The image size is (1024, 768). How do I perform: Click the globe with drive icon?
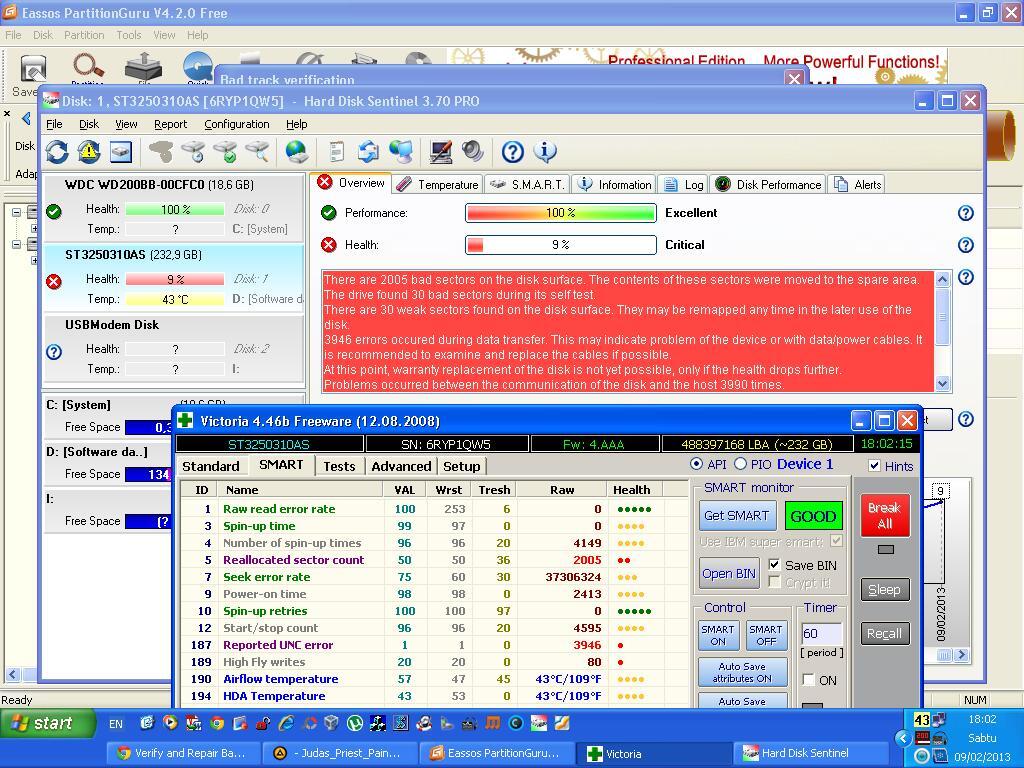(x=297, y=152)
